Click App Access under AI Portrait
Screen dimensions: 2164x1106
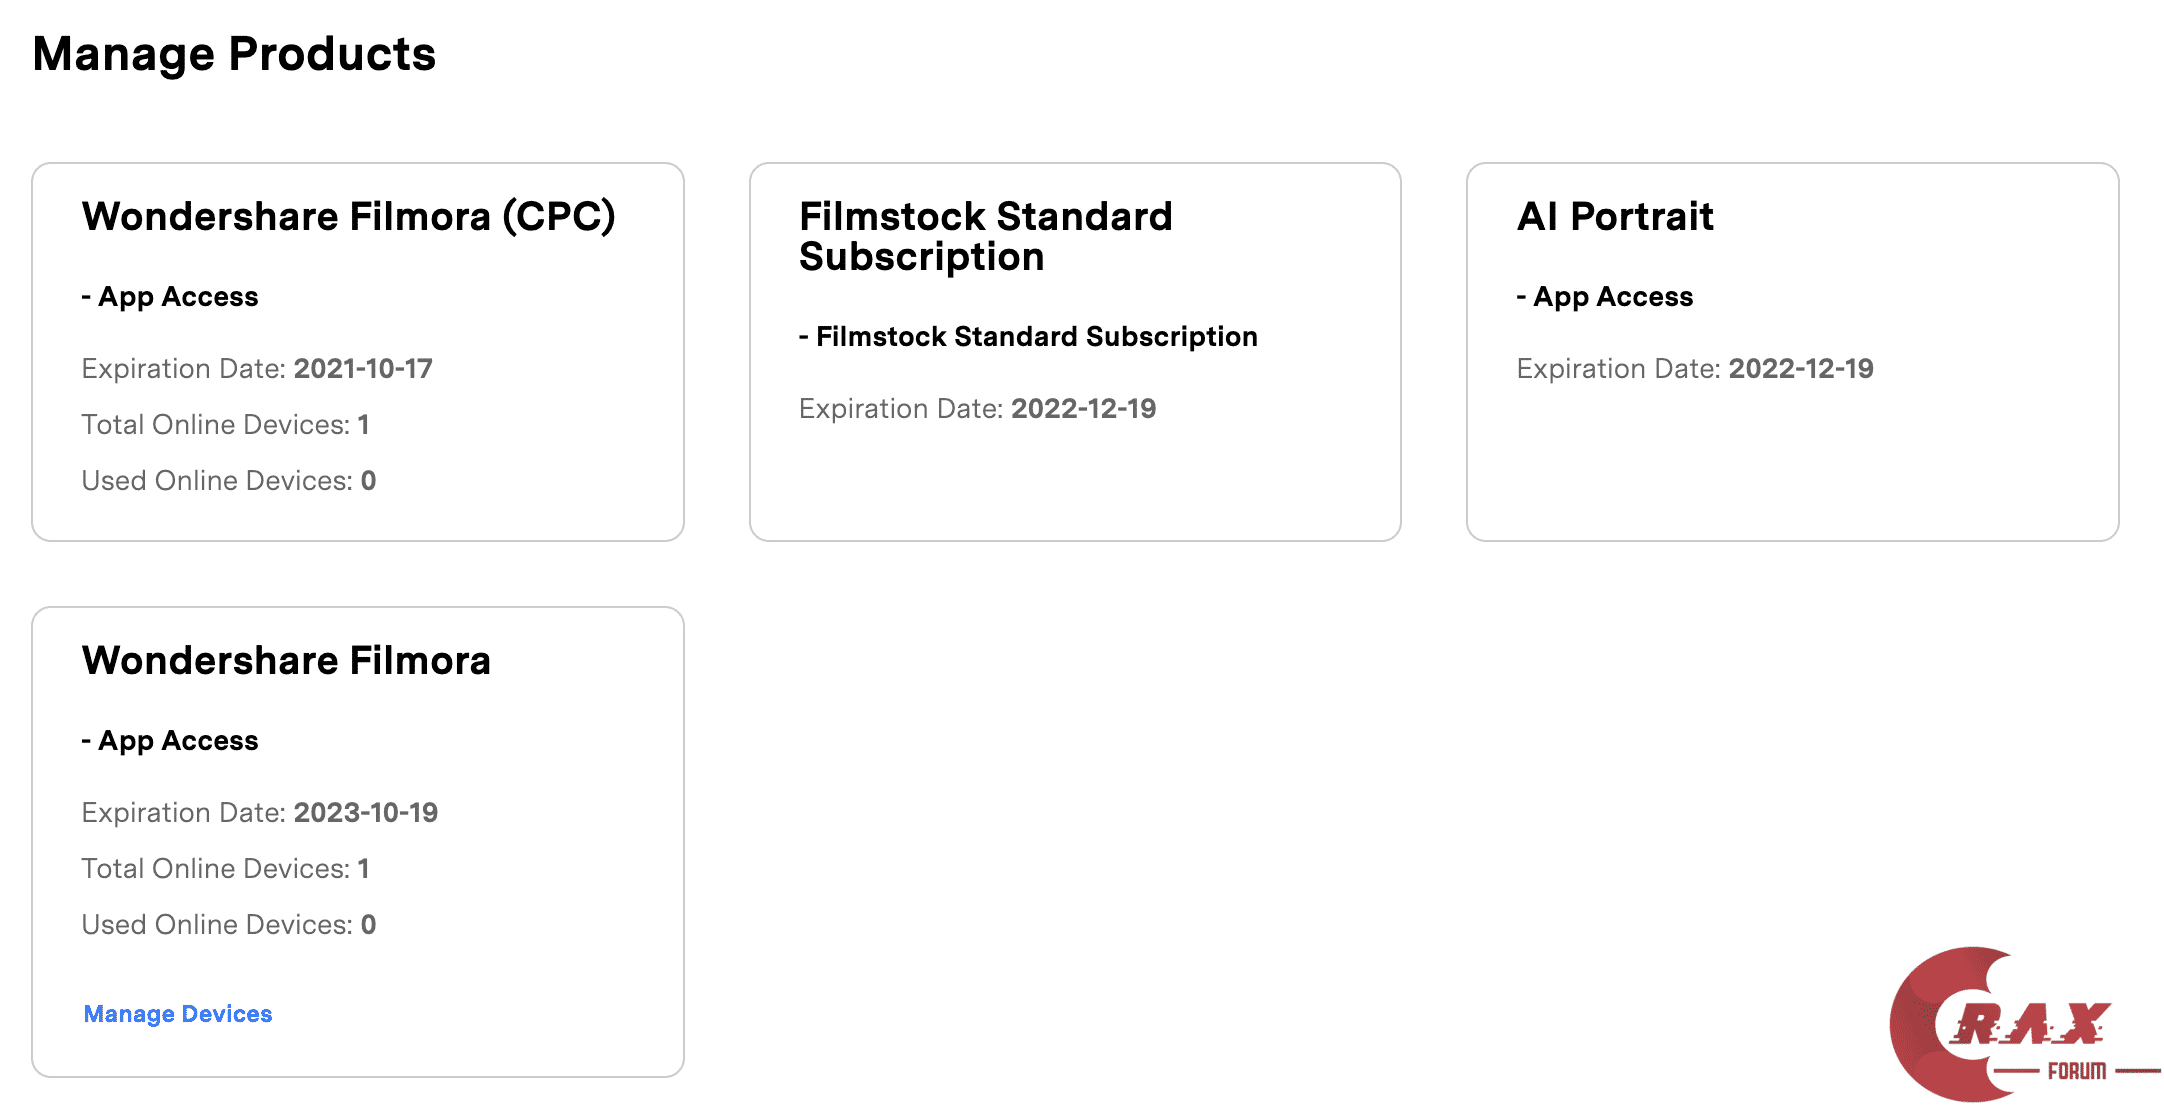click(x=1605, y=297)
